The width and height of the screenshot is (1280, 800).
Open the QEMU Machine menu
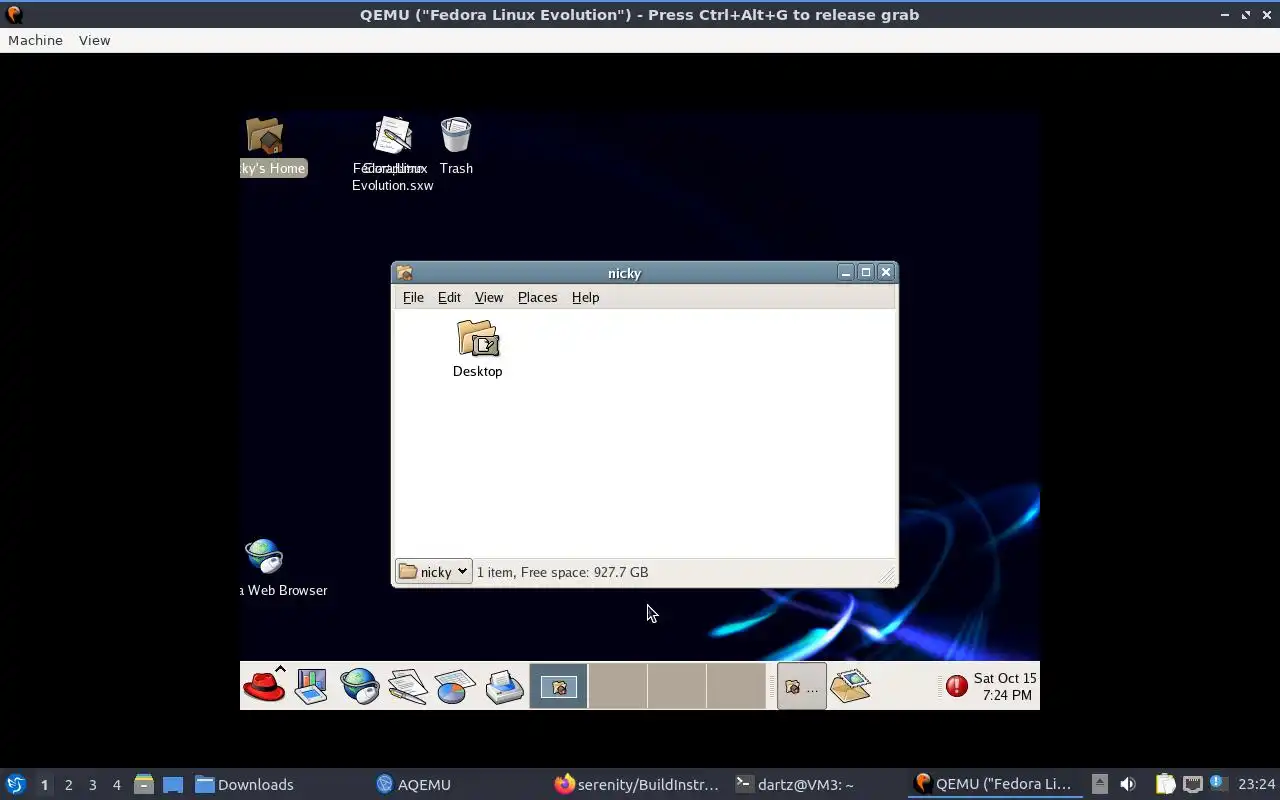click(x=35, y=40)
